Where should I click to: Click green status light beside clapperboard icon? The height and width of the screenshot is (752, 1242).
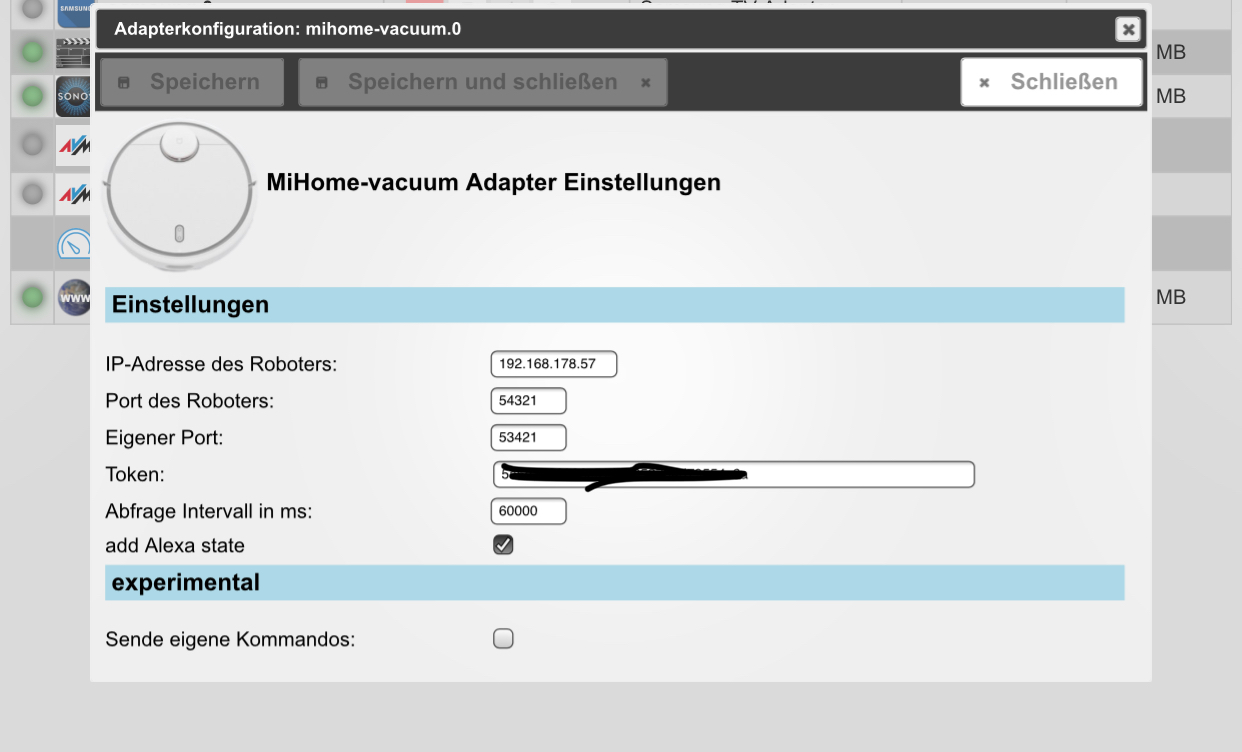pyautogui.click(x=33, y=52)
